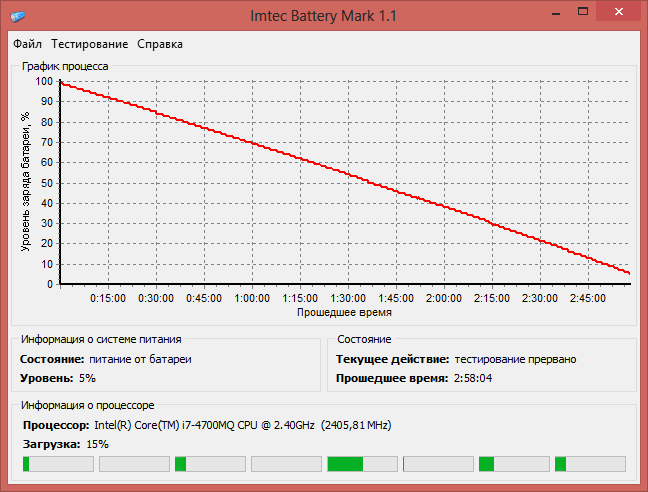Click the 'Информация о процессоре' group label
This screenshot has width=648, height=492.
pyautogui.click(x=88, y=406)
